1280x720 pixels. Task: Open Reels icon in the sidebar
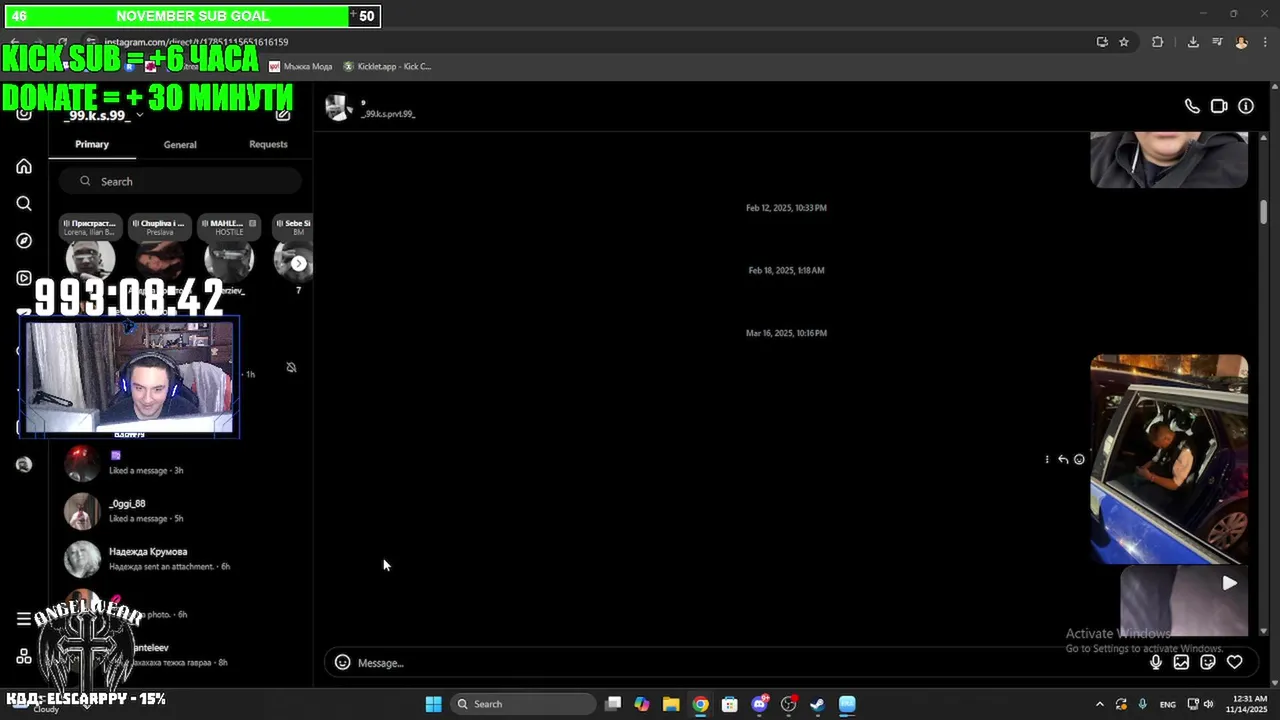(24, 278)
